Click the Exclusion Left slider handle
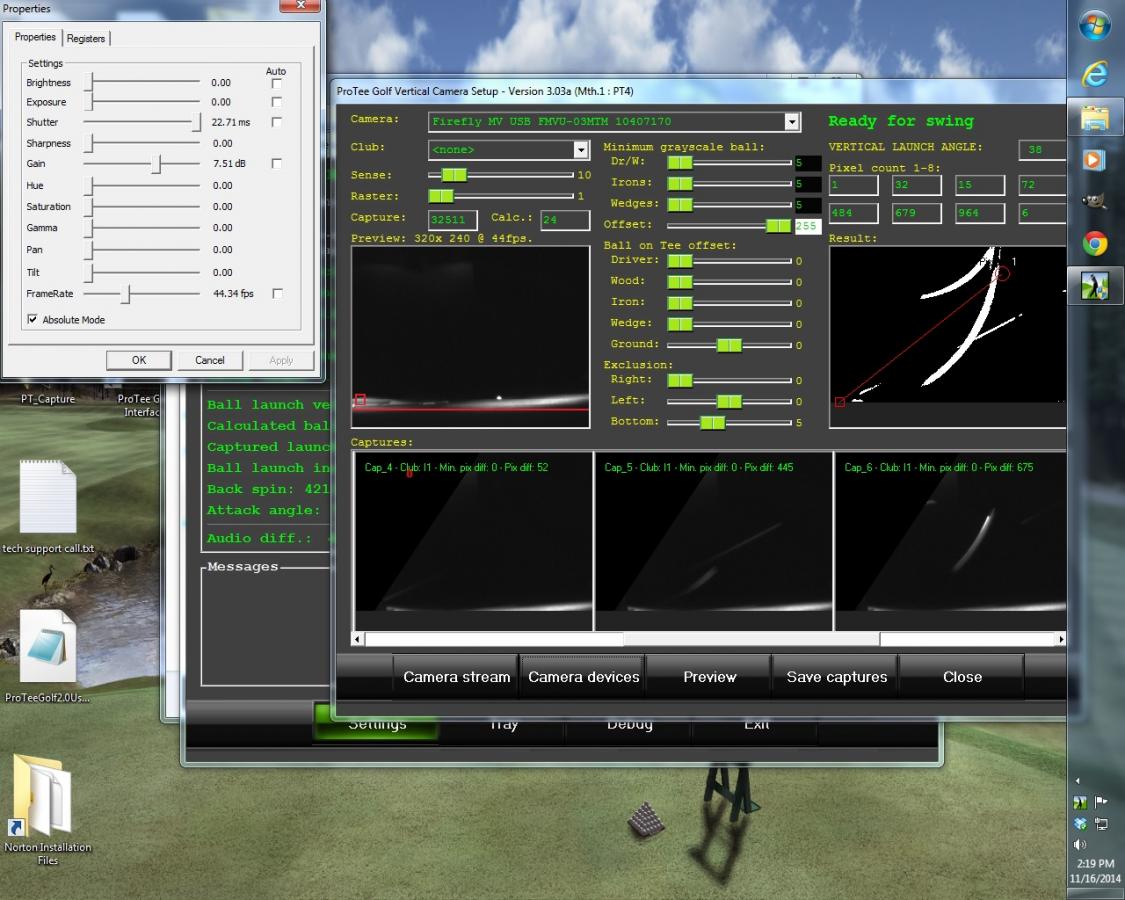Viewport: 1125px width, 900px height. 729,401
